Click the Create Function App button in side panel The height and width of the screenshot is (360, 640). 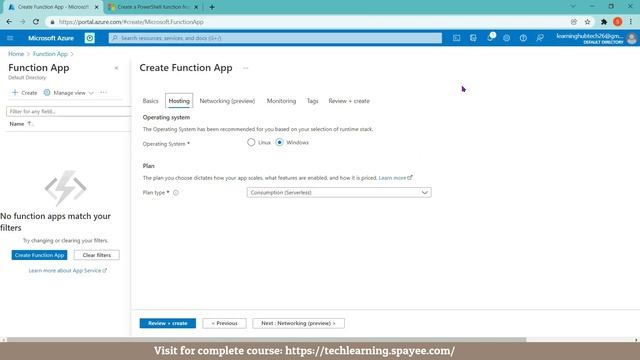[x=40, y=255]
